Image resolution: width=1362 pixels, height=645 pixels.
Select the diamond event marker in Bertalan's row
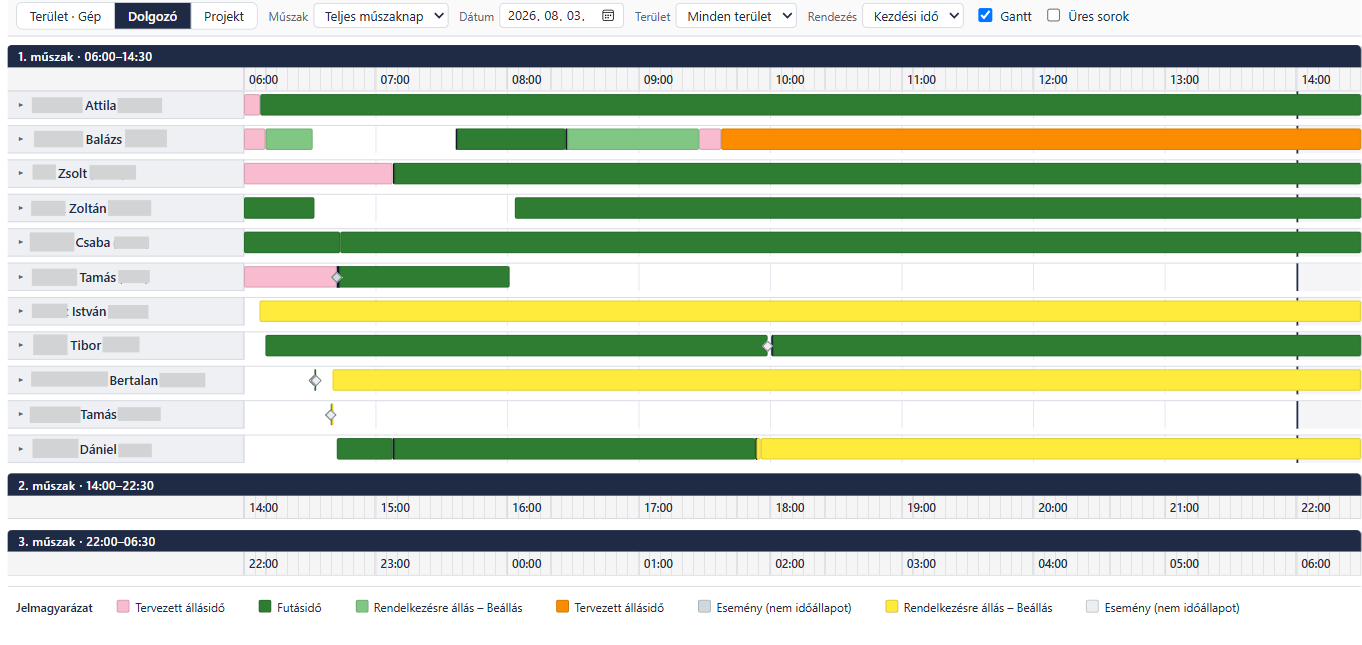315,380
